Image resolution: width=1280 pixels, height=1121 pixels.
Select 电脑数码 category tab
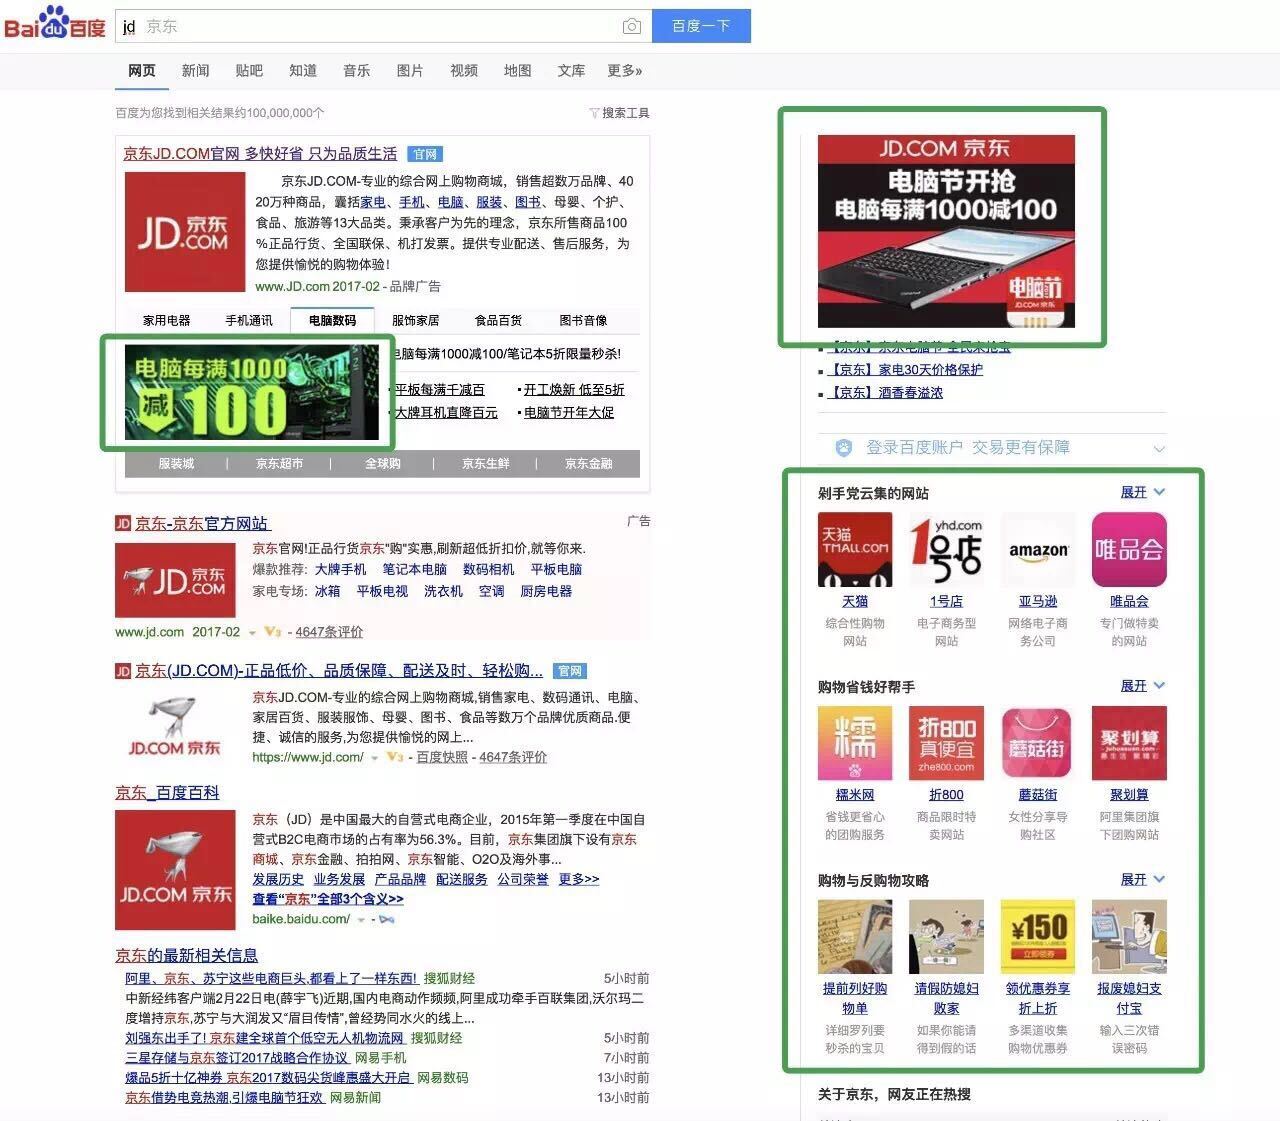[x=332, y=320]
